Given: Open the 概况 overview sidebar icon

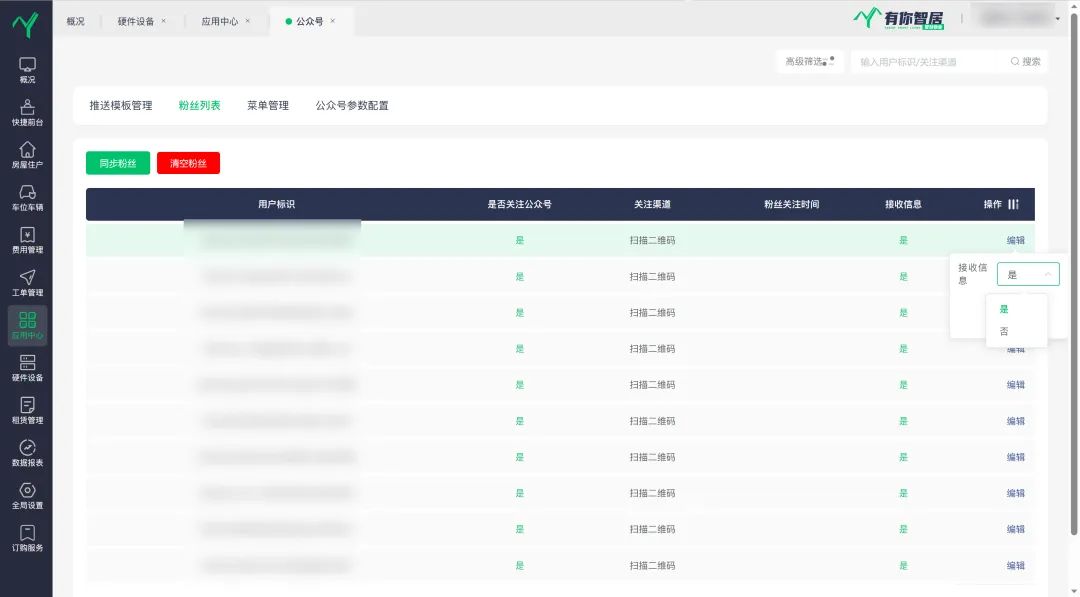Looking at the screenshot, I should point(27,69).
